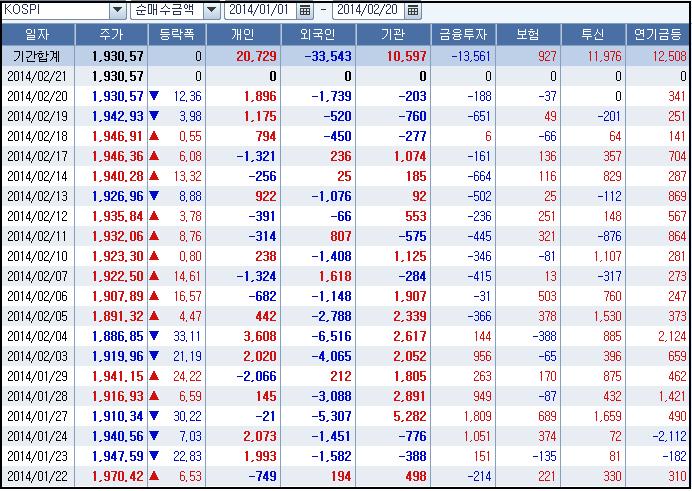Image resolution: width=692 pixels, height=491 pixels.
Task: Select the 2014/02/18 date cell
Action: pyautogui.click(x=38, y=136)
